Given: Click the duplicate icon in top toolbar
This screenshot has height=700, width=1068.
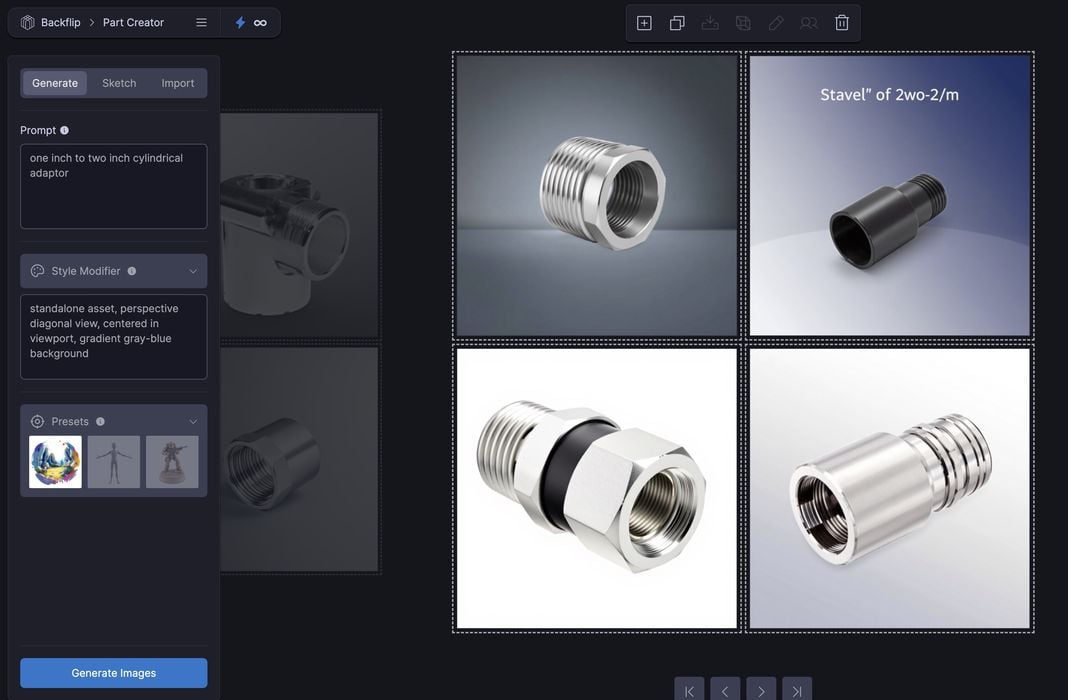Looking at the screenshot, I should (x=677, y=23).
